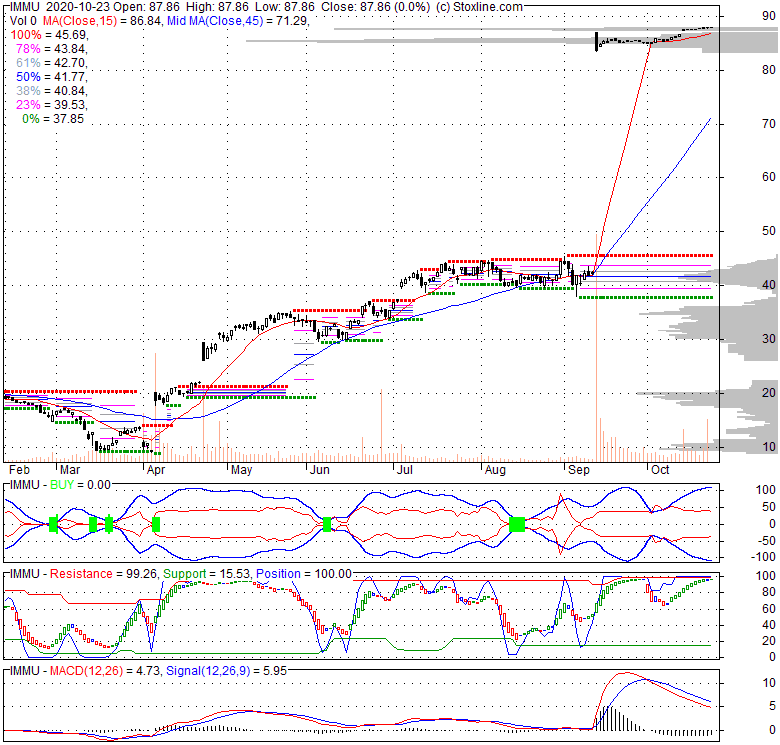Click the 'Resistance = 99.26' label
The width and height of the screenshot is (780, 745).
tap(104, 574)
